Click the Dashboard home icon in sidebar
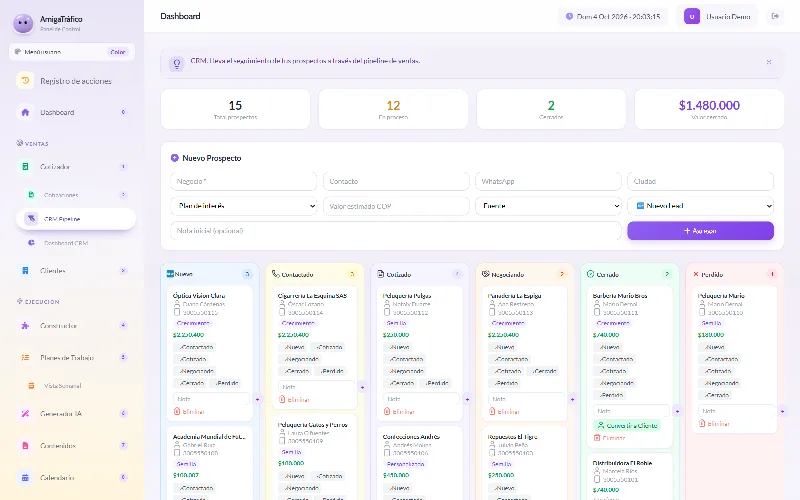The height and width of the screenshot is (500, 800). 25,112
